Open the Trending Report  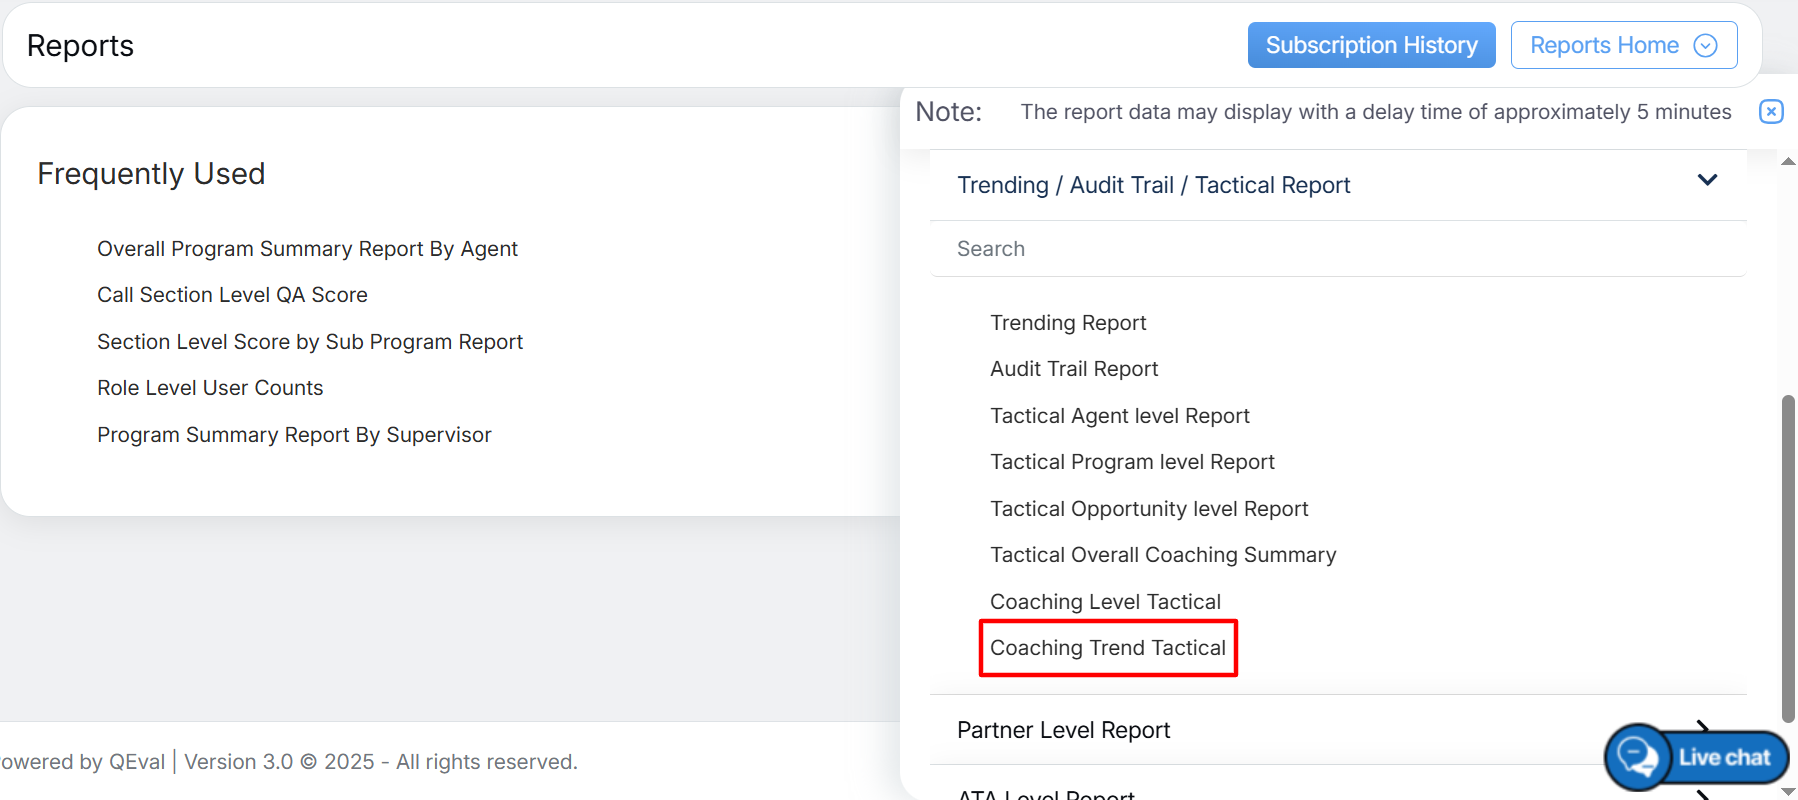coord(1068,323)
